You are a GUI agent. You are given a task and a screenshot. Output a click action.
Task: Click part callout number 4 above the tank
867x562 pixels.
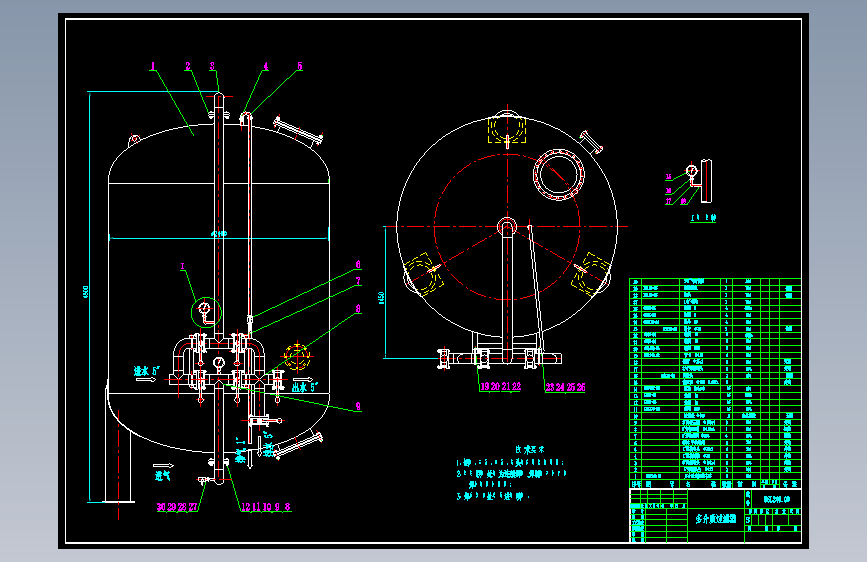point(266,66)
